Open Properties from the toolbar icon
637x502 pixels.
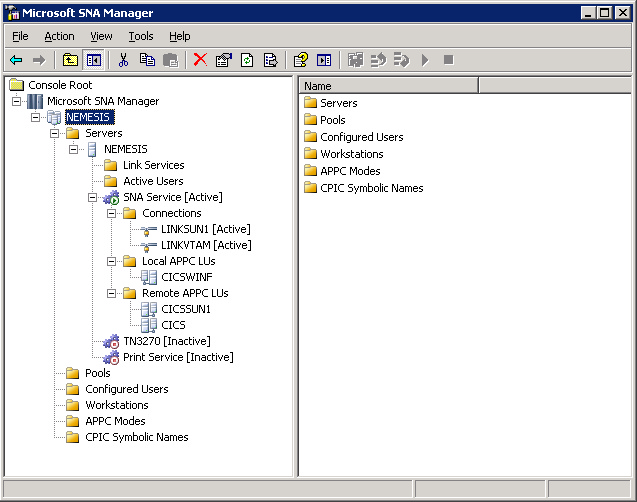tap(223, 60)
